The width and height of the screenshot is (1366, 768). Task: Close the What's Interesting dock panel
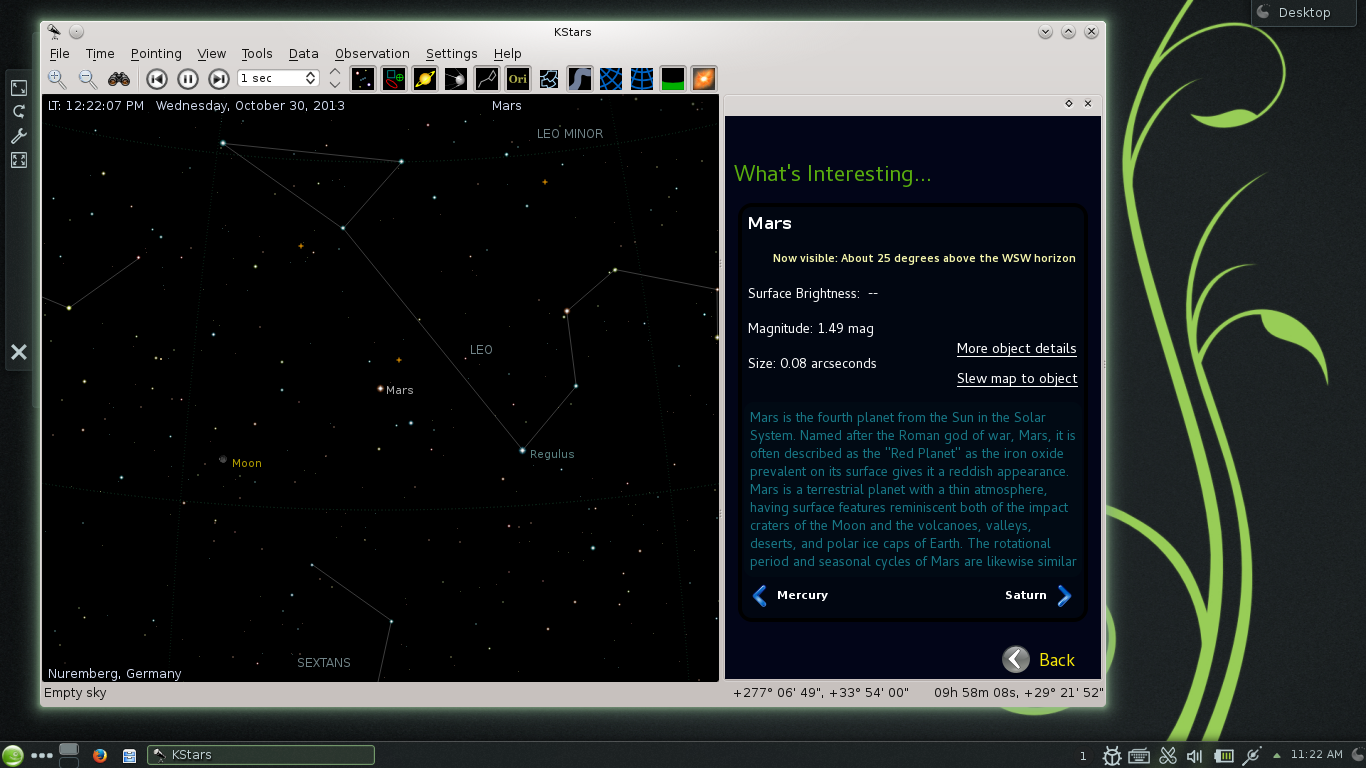[1088, 103]
